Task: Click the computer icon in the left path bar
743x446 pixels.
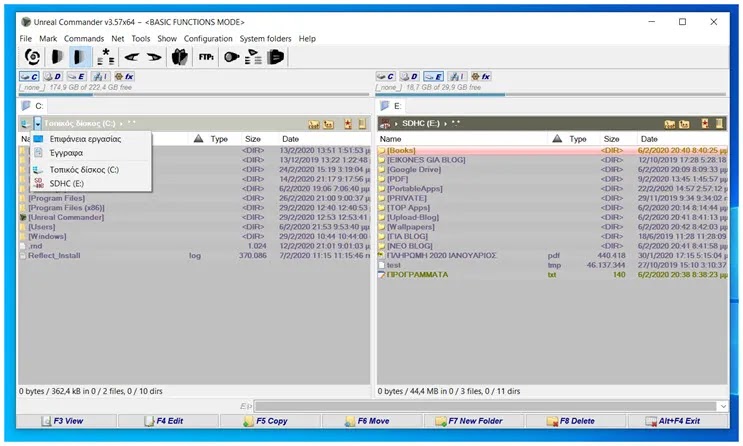Action: 26,124
